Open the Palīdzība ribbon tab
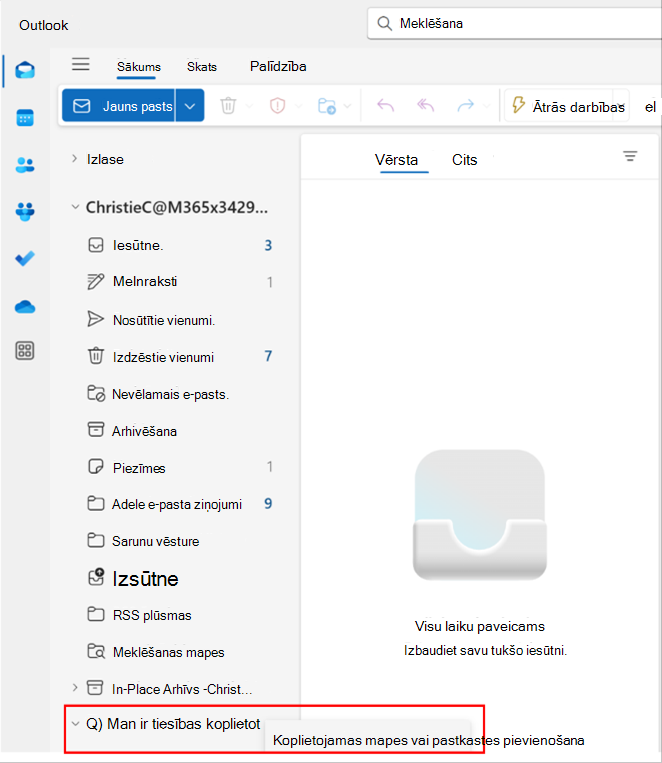662x763 pixels. coord(278,66)
